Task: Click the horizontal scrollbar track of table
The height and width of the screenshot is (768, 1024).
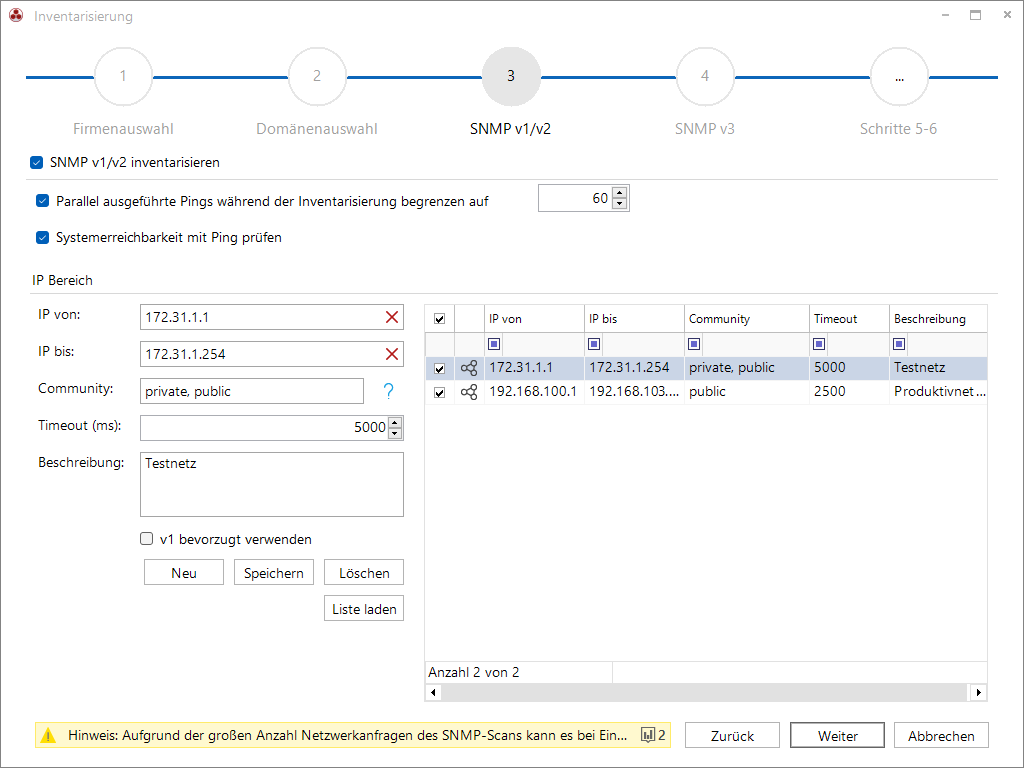Action: tap(704, 692)
